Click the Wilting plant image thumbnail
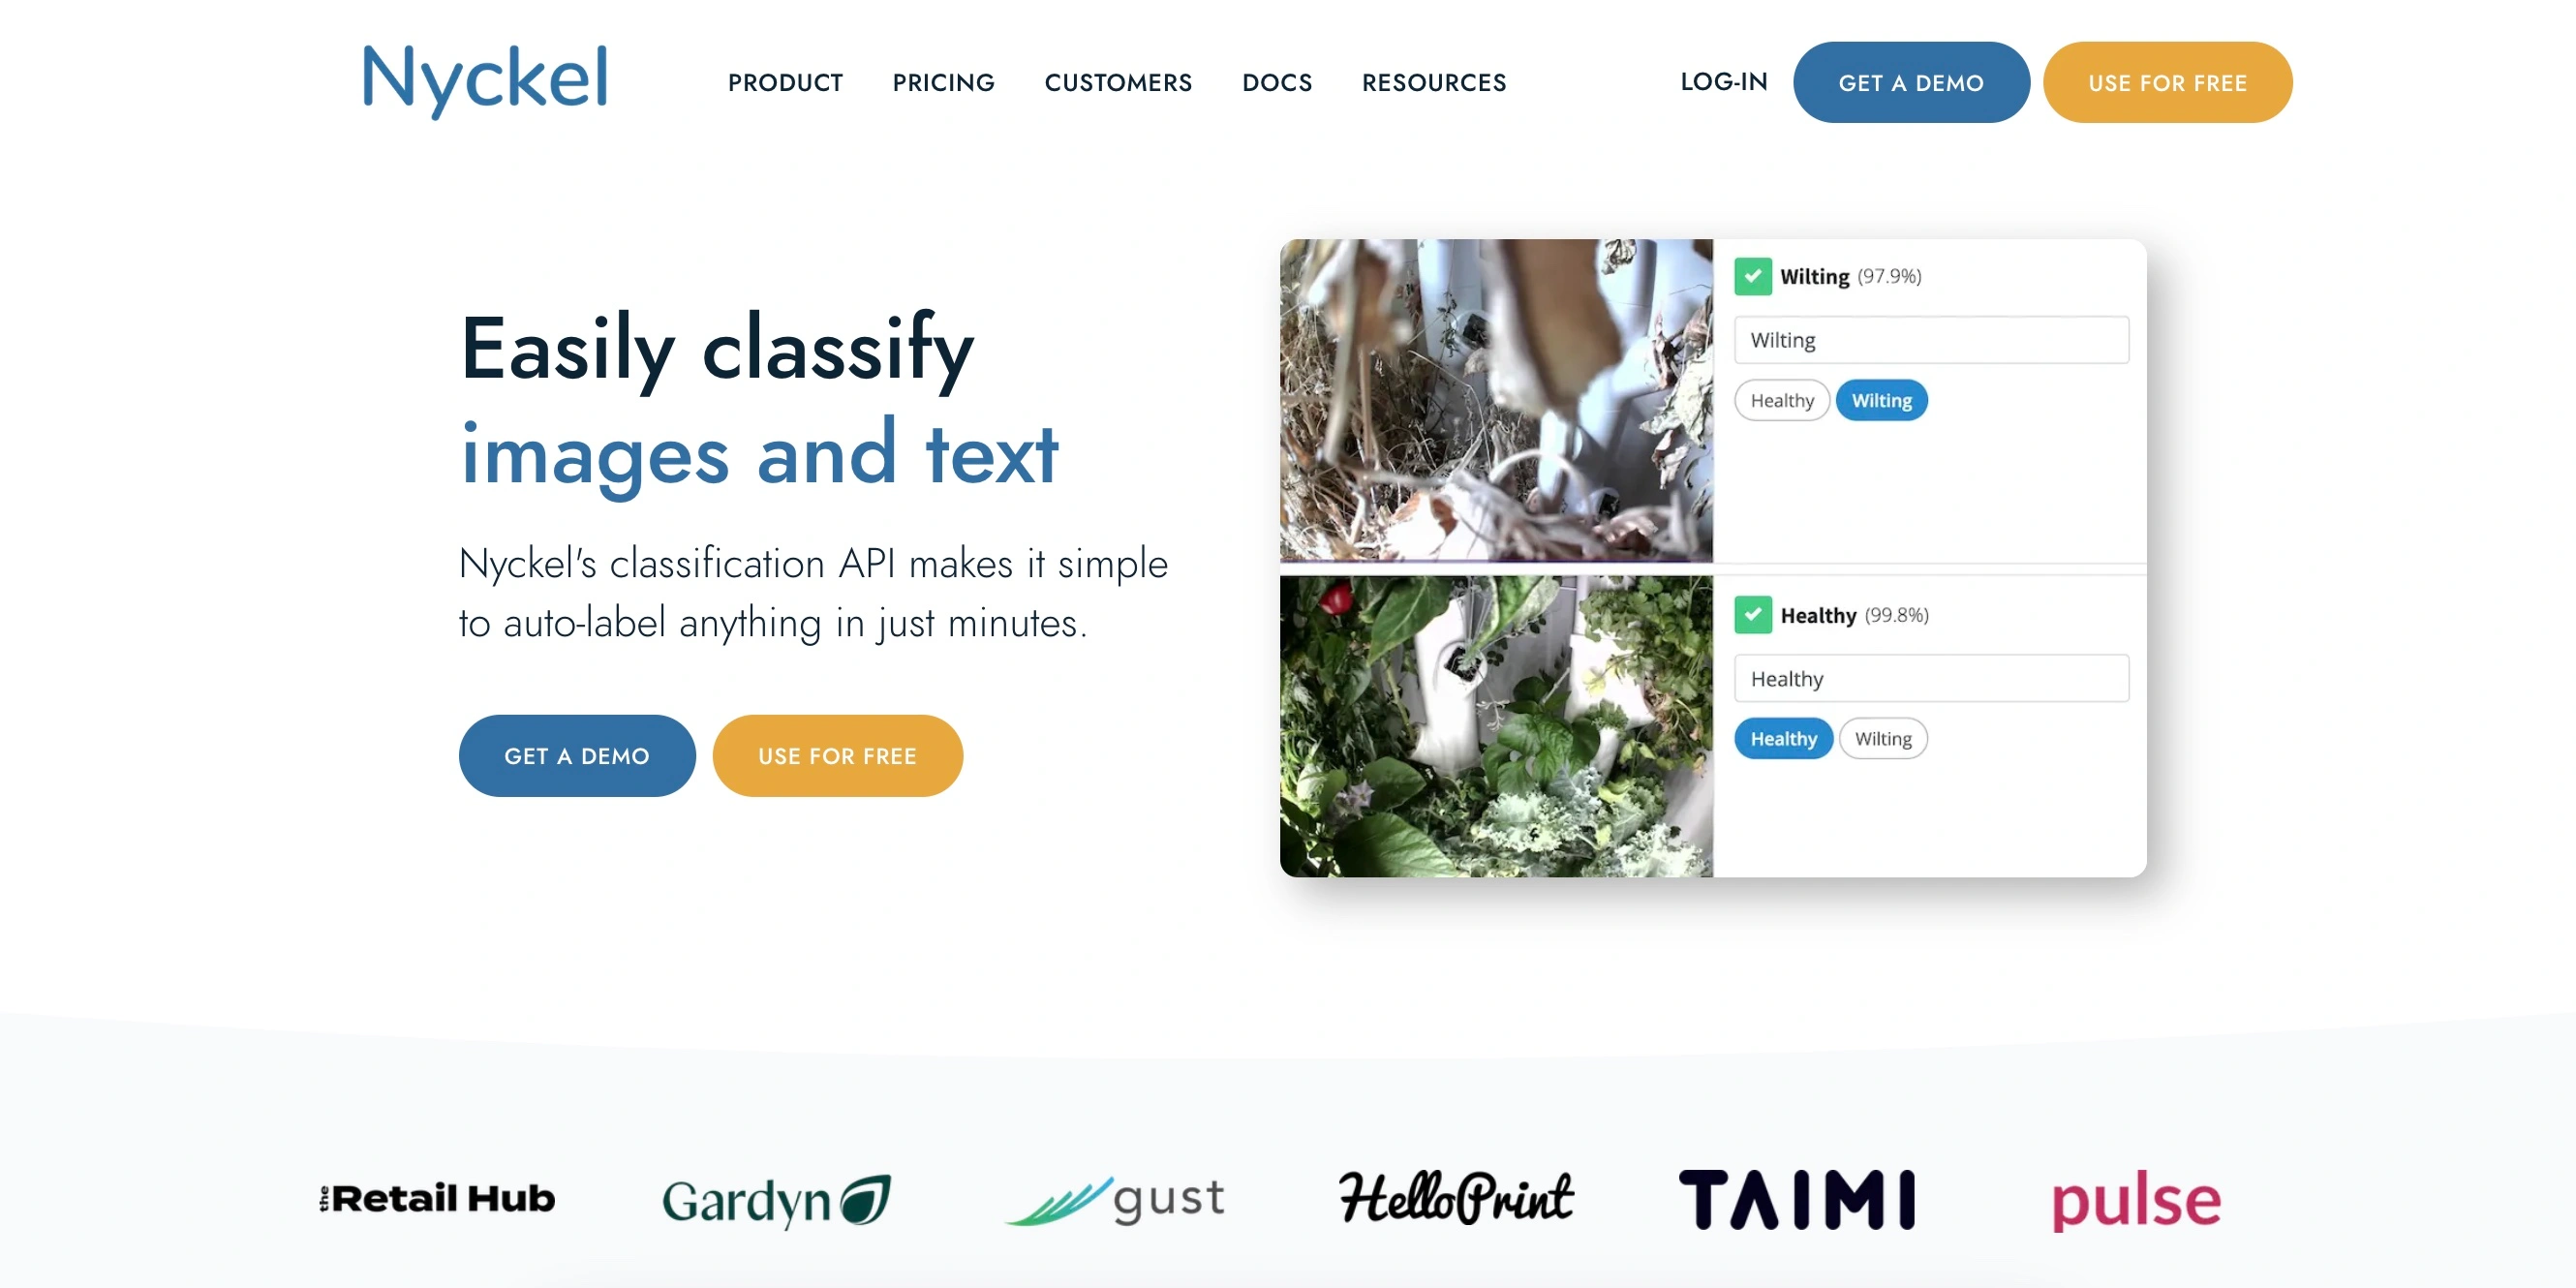Screen dimensions: 2576x1288 tap(1496, 399)
